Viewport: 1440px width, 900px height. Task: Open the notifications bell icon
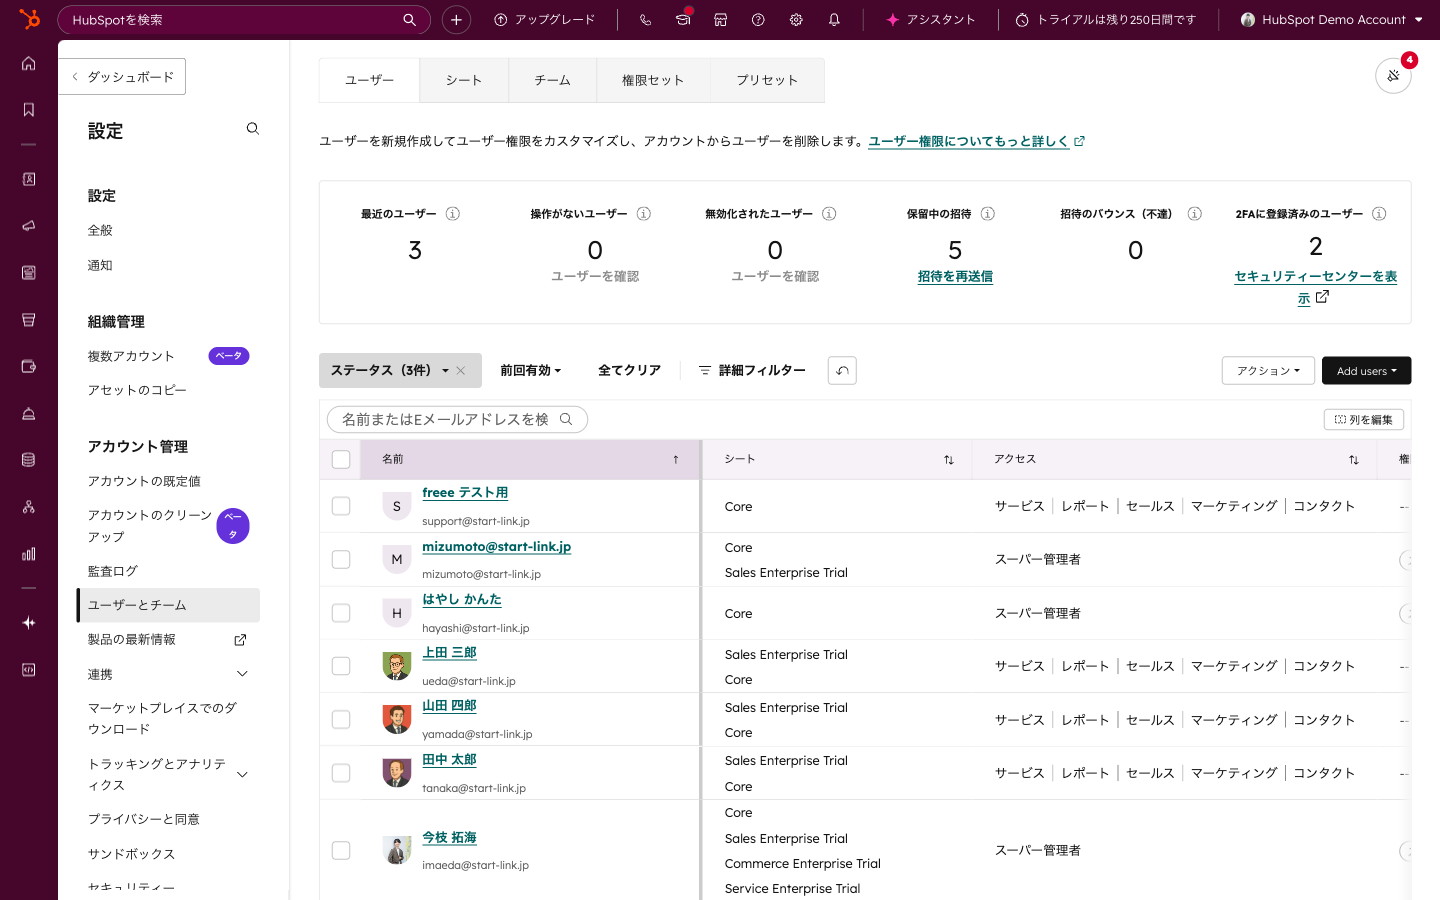[834, 20]
